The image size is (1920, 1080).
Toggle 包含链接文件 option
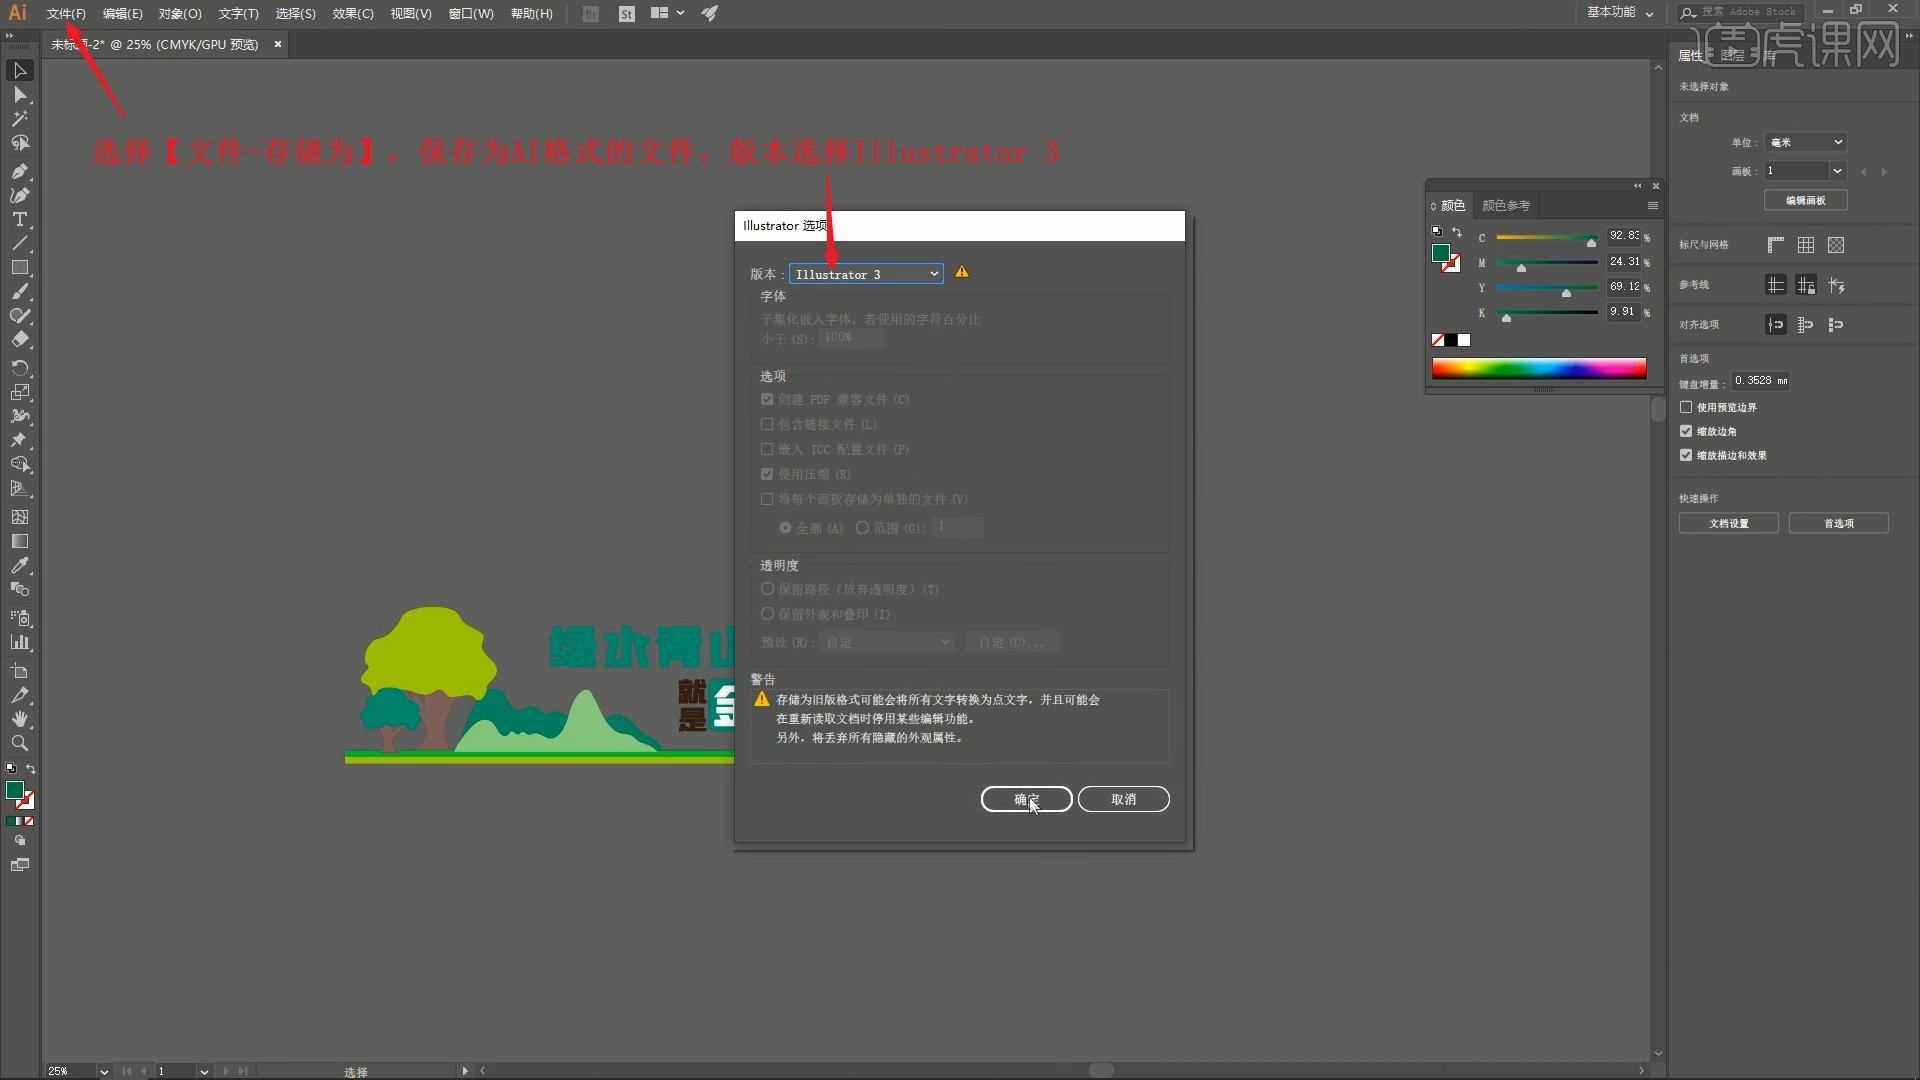click(766, 423)
